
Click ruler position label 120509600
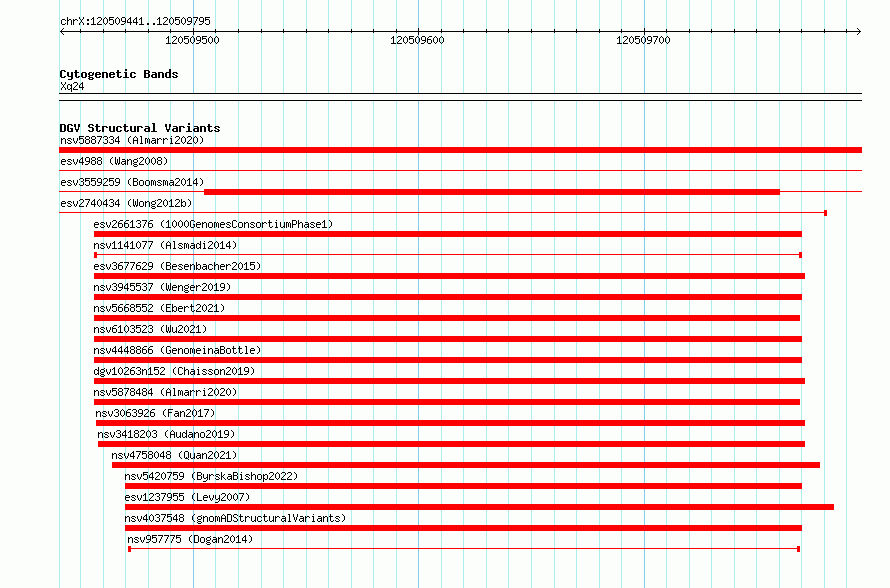[417, 40]
